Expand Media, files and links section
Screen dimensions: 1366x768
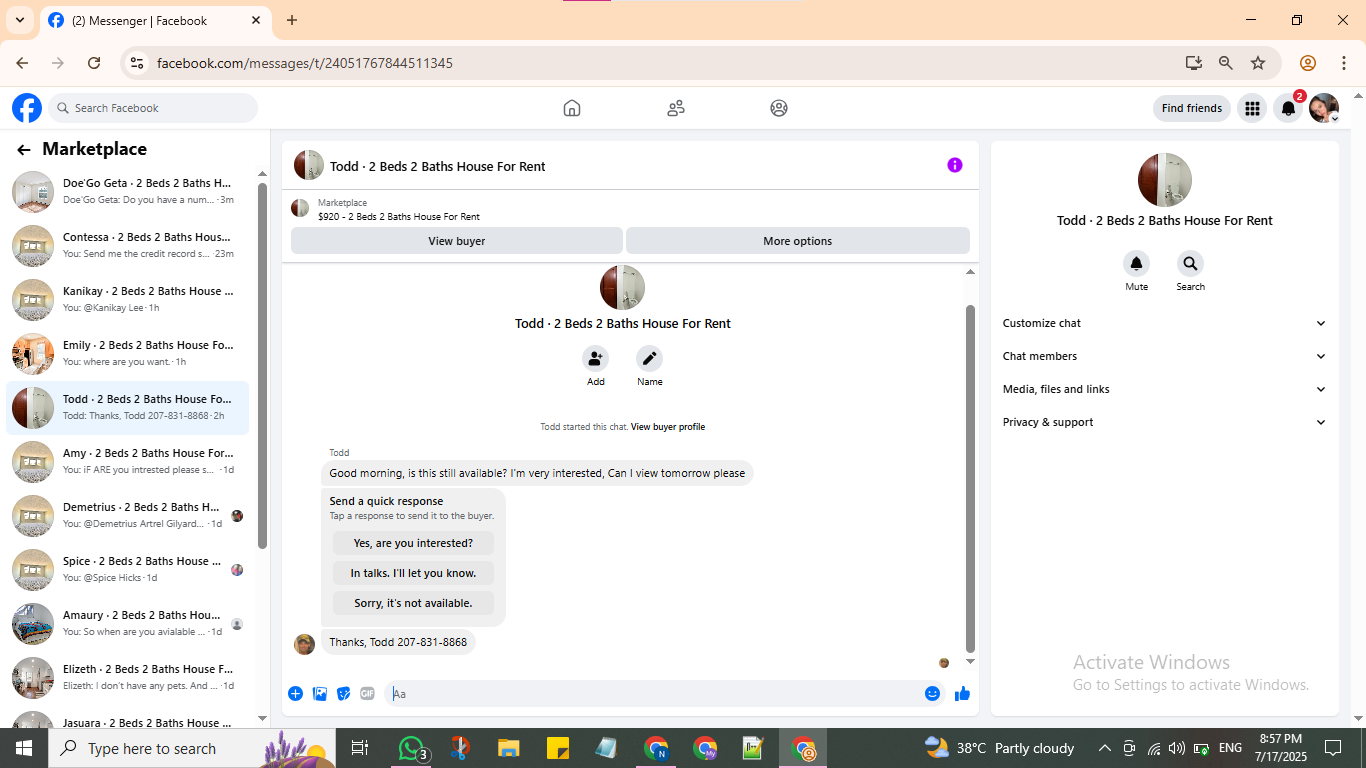(x=1164, y=389)
